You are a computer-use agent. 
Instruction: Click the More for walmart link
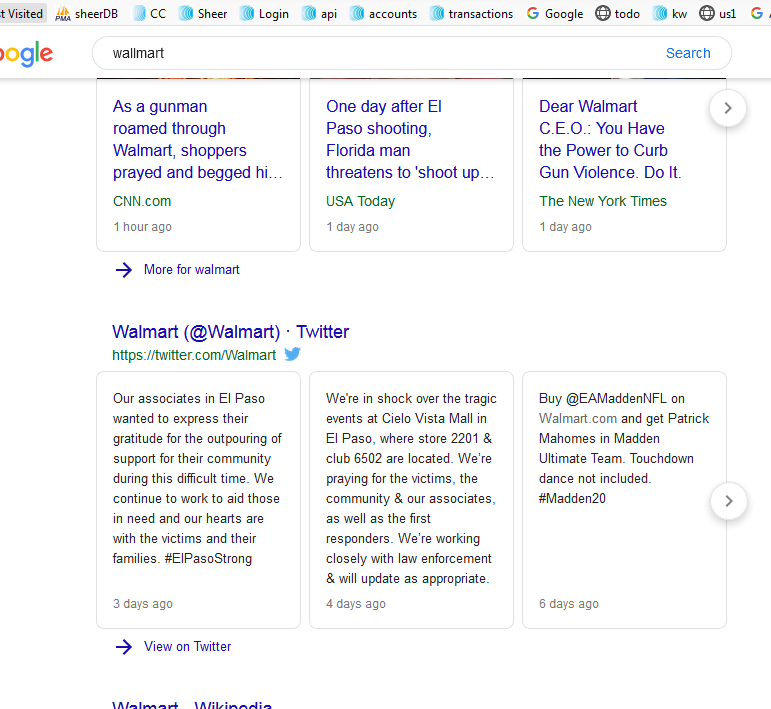pyautogui.click(x=192, y=269)
